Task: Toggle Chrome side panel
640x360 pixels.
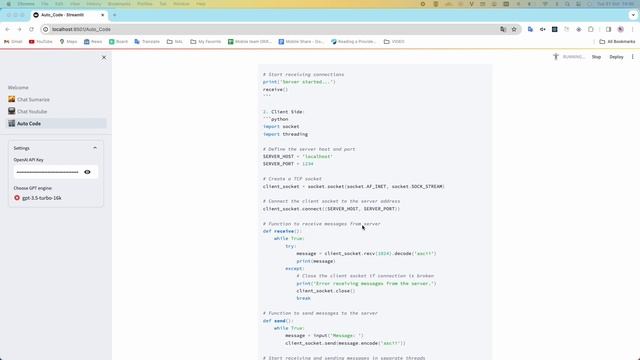Action: click(608, 29)
